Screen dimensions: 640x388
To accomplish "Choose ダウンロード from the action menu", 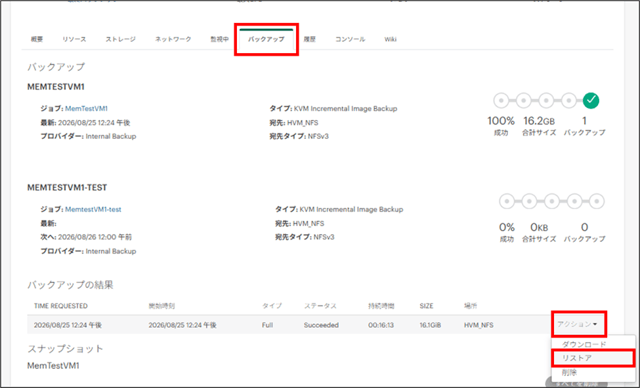I will click(584, 344).
